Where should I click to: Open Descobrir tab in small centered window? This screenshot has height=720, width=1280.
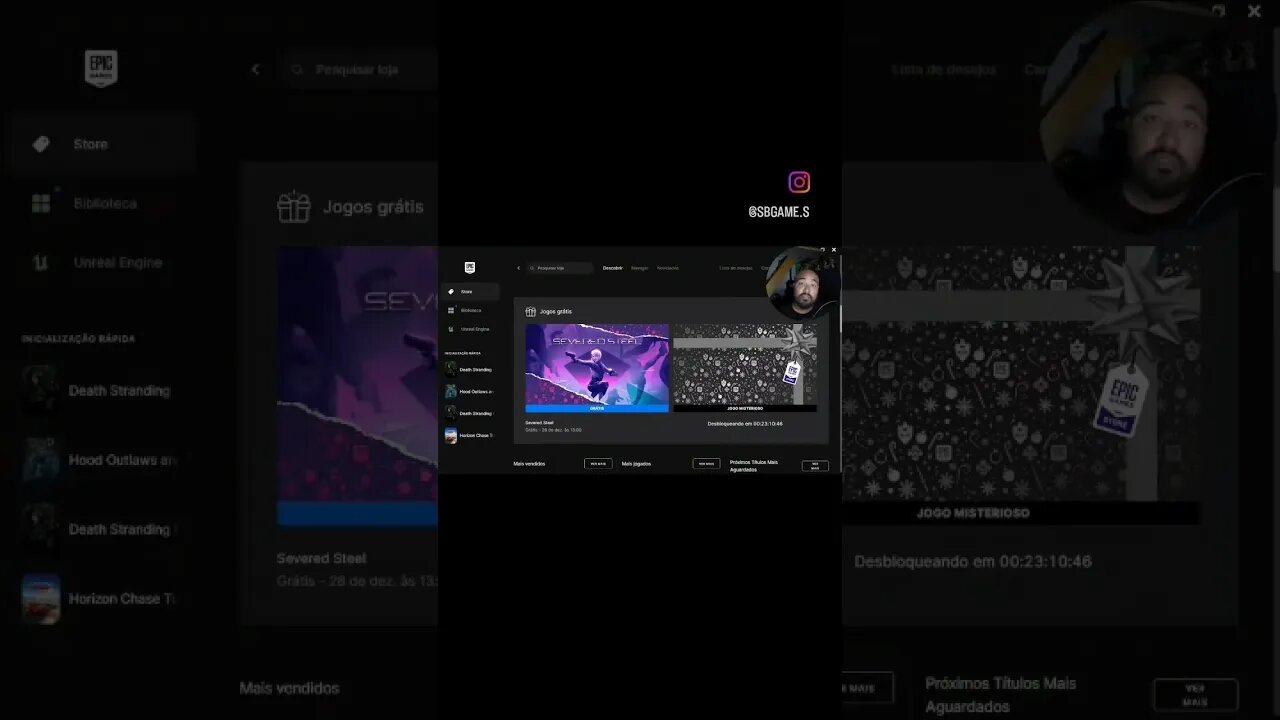click(x=612, y=268)
